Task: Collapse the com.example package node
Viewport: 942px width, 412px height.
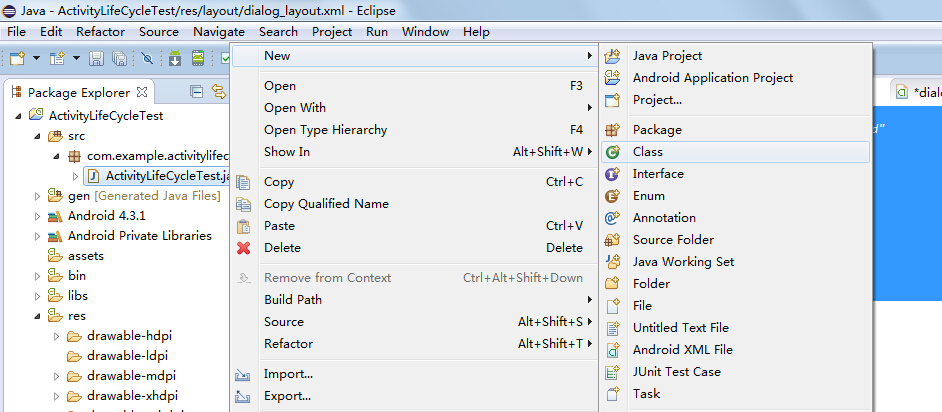Action: click(x=57, y=156)
